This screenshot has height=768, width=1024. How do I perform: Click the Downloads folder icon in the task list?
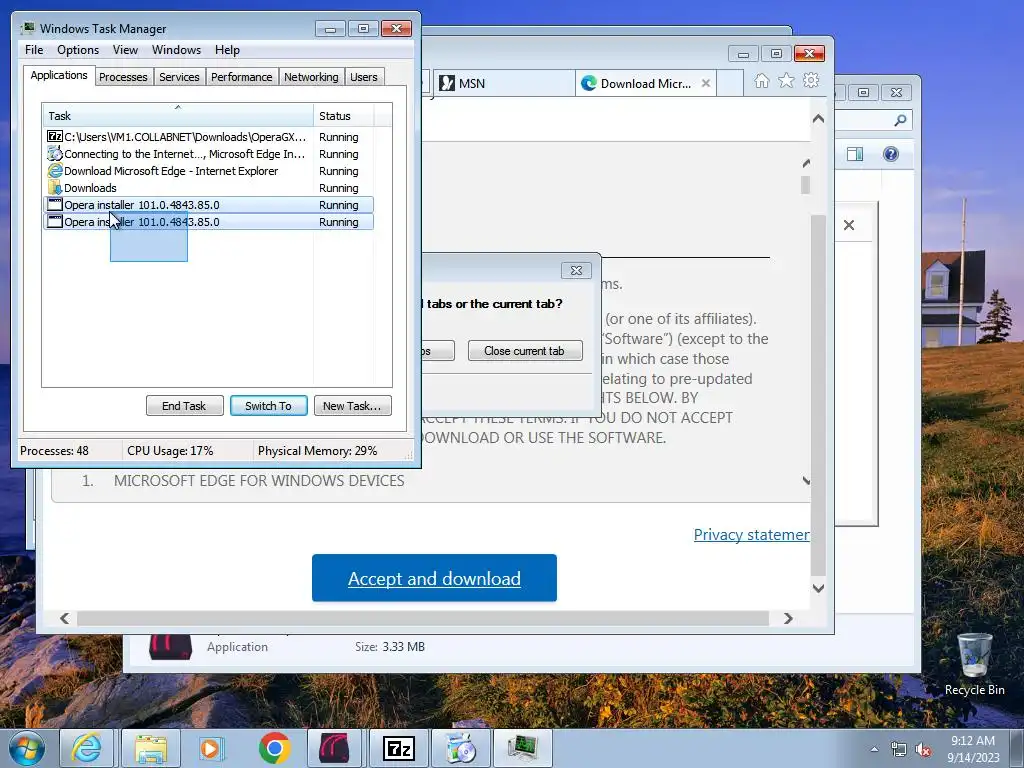tap(55, 188)
